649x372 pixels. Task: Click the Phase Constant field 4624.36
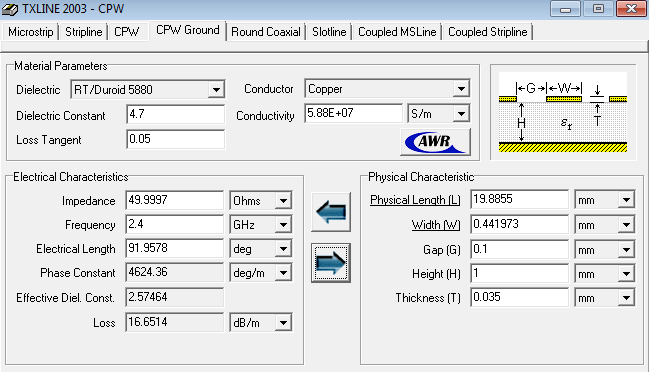[x=175, y=272]
